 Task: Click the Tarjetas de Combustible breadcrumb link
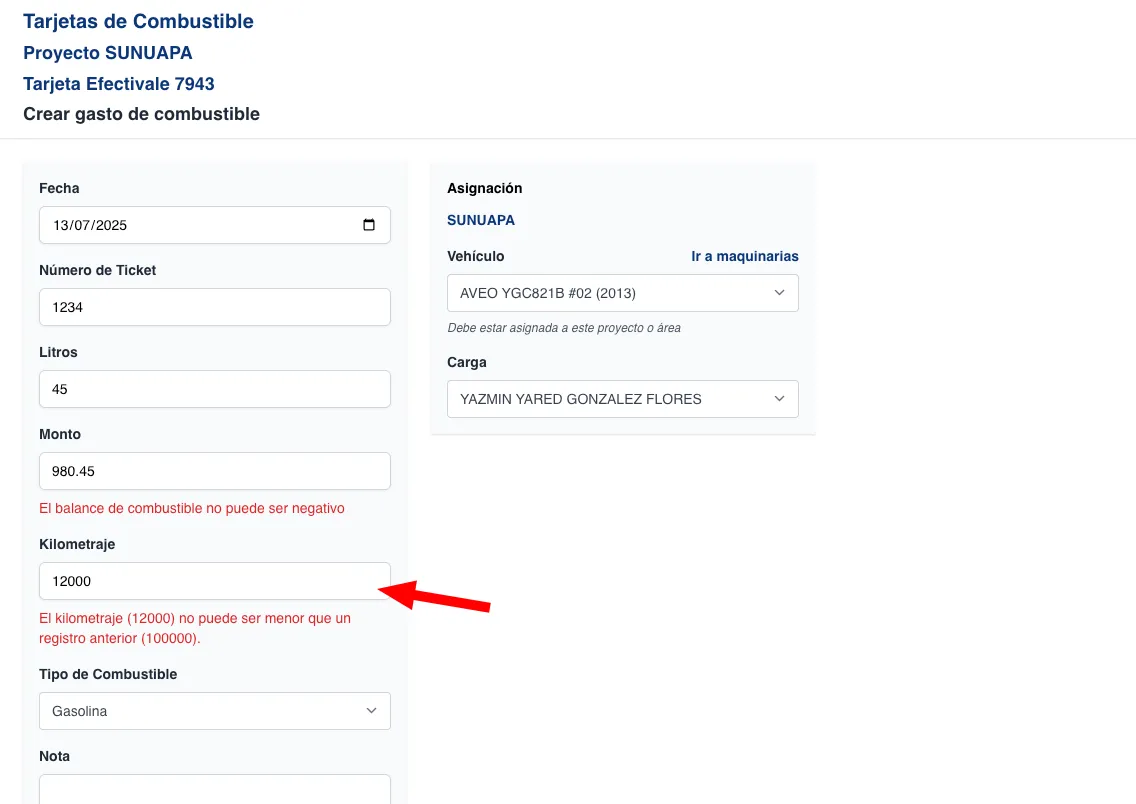138,21
